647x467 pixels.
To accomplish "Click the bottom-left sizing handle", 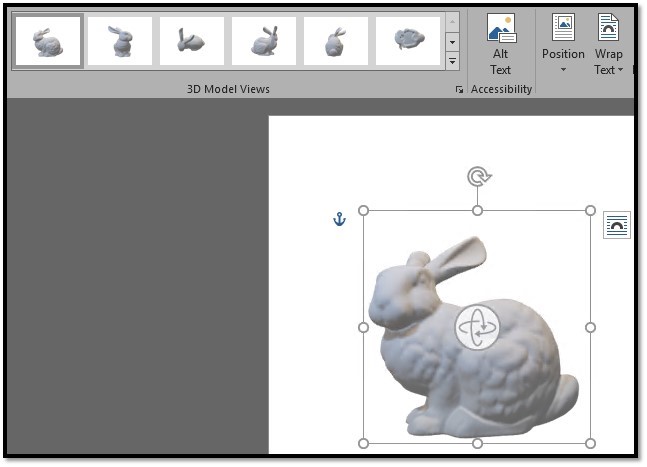I will click(364, 443).
